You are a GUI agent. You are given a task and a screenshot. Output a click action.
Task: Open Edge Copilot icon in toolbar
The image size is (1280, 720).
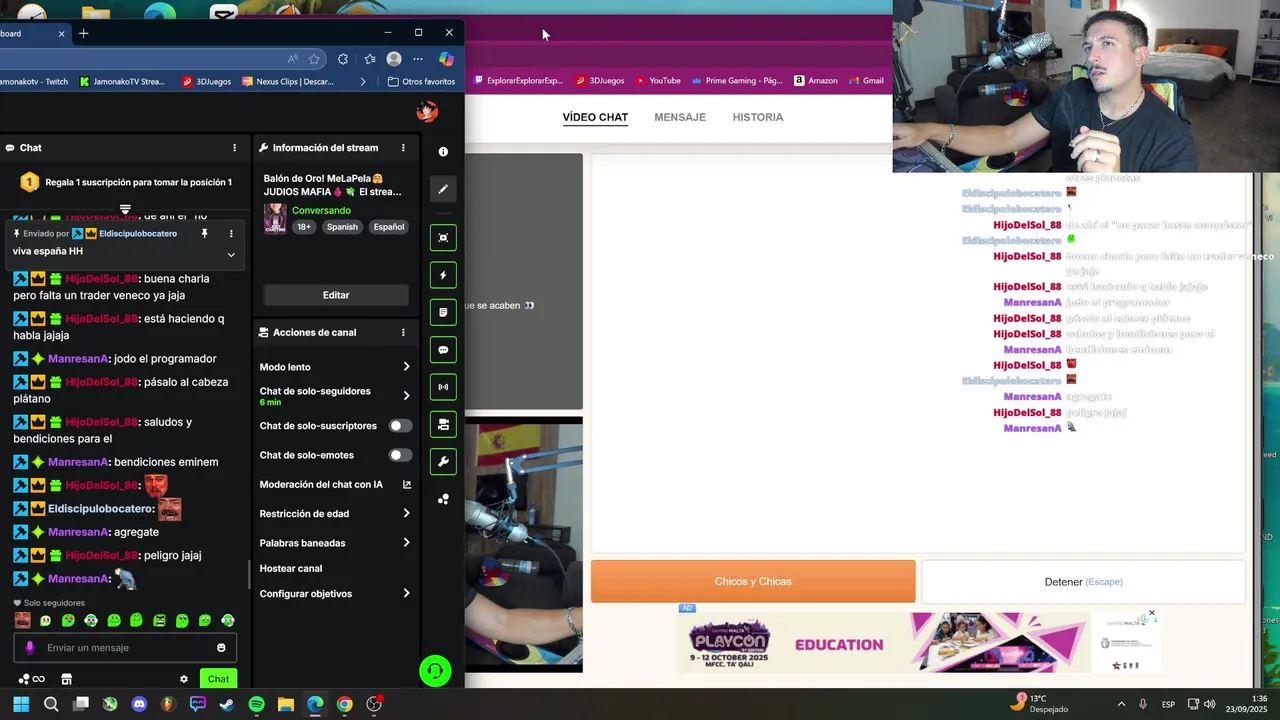pos(446,59)
